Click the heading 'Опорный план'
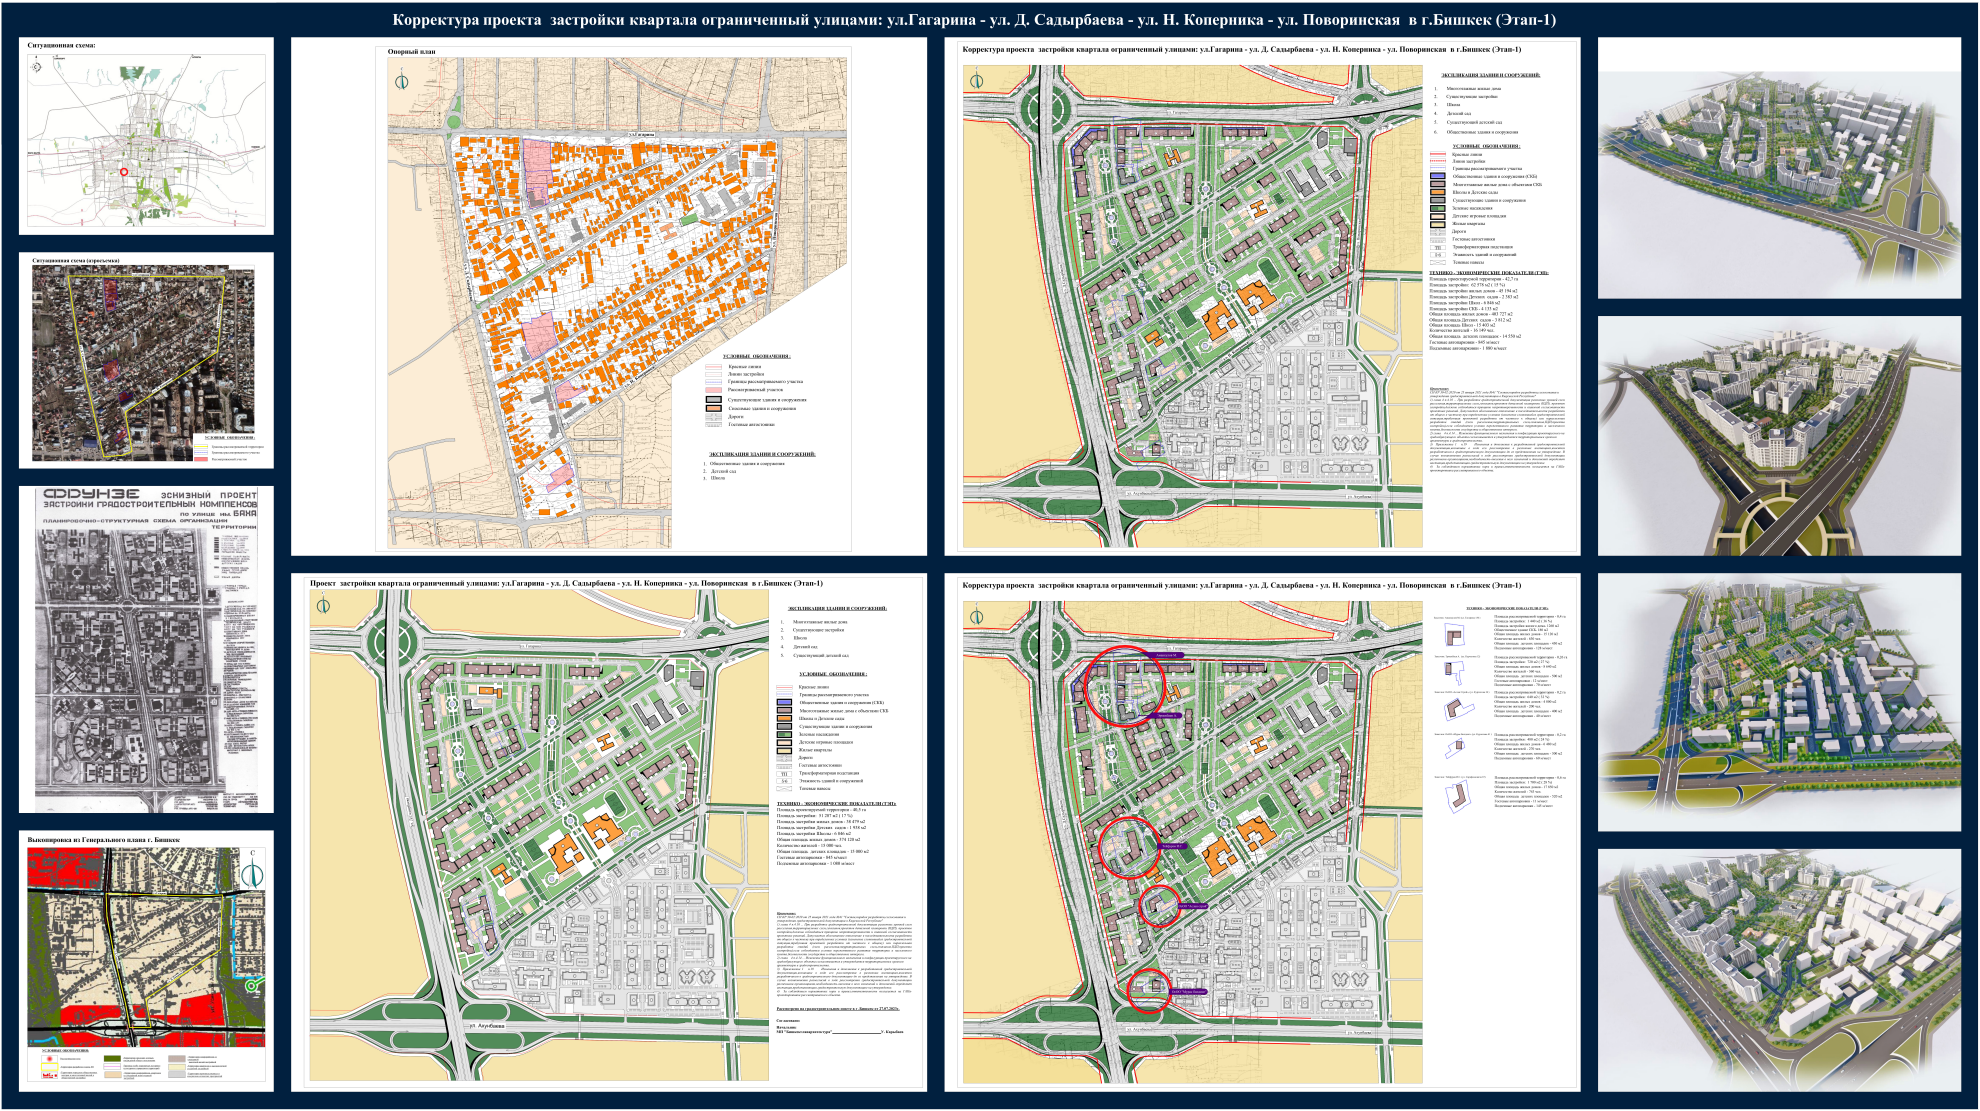Screen dimensions: 1980x1111 pyautogui.click(x=412, y=52)
